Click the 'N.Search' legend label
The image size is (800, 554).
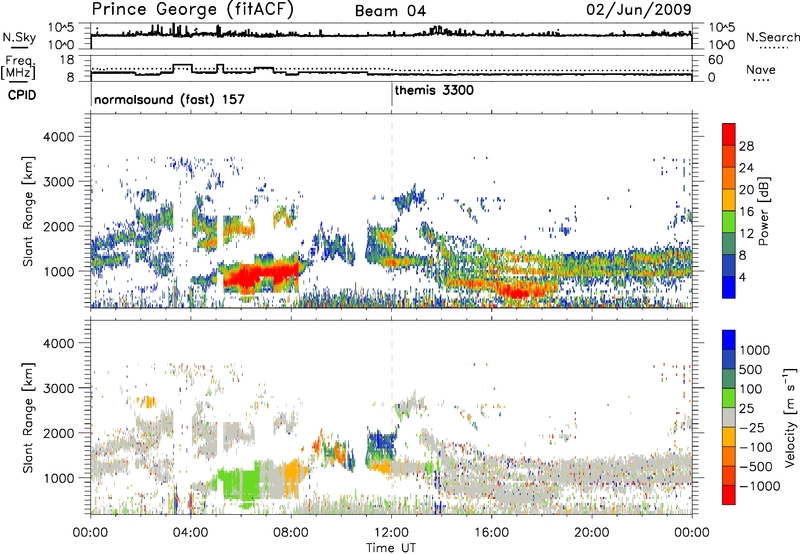pyautogui.click(x=772, y=37)
